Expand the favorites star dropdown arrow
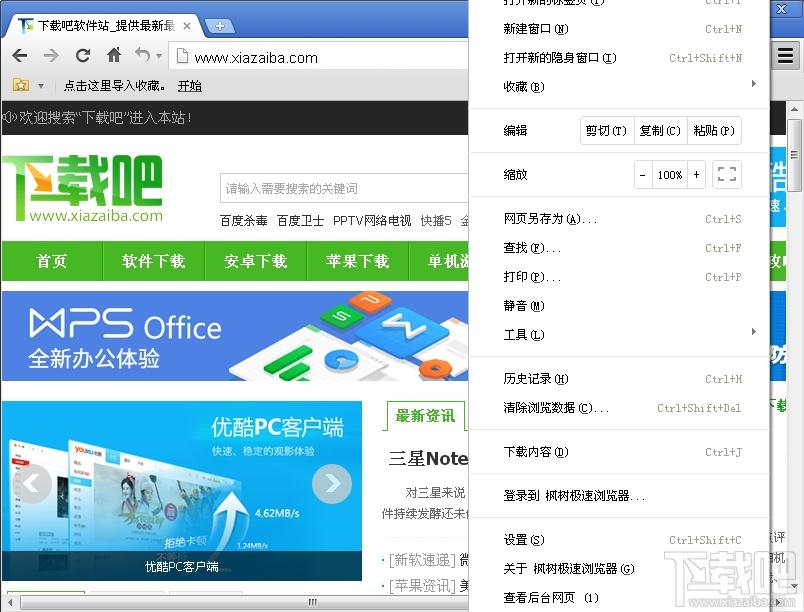This screenshot has width=804, height=612. (x=41, y=86)
